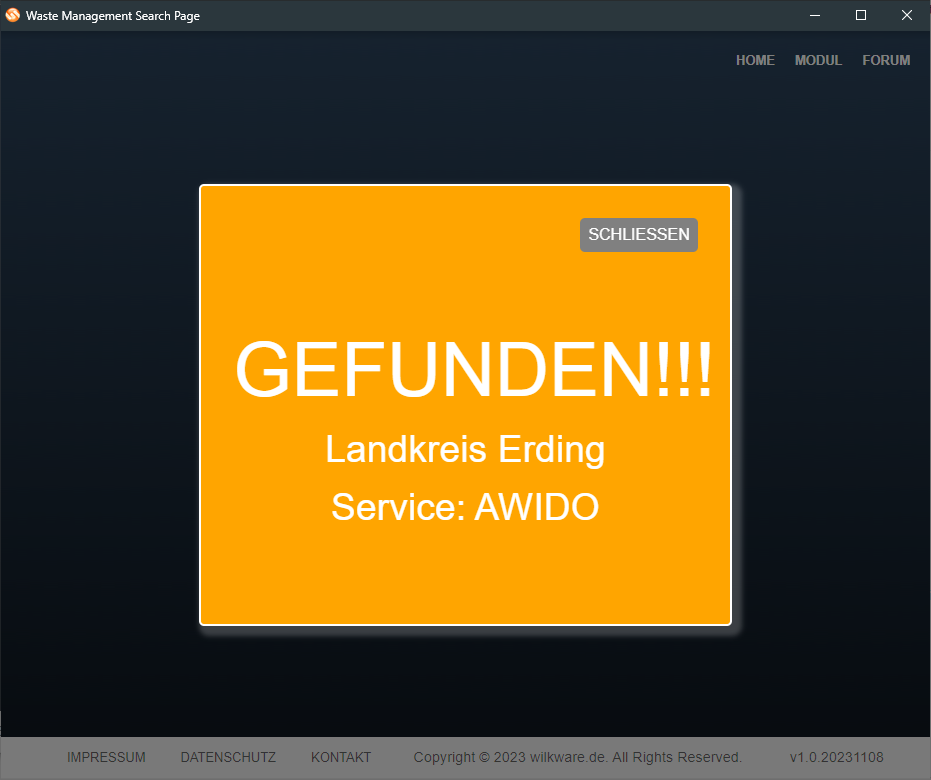Open the FORUM menu link
Viewport: 931px width, 780px height.
tap(886, 61)
